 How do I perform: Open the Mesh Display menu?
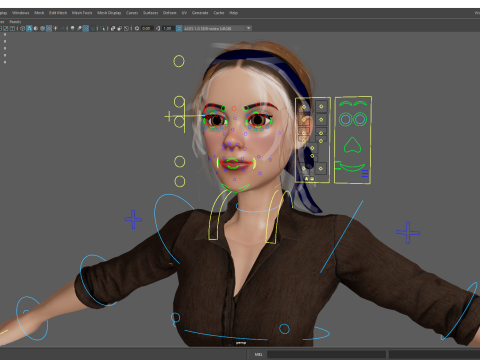click(109, 13)
